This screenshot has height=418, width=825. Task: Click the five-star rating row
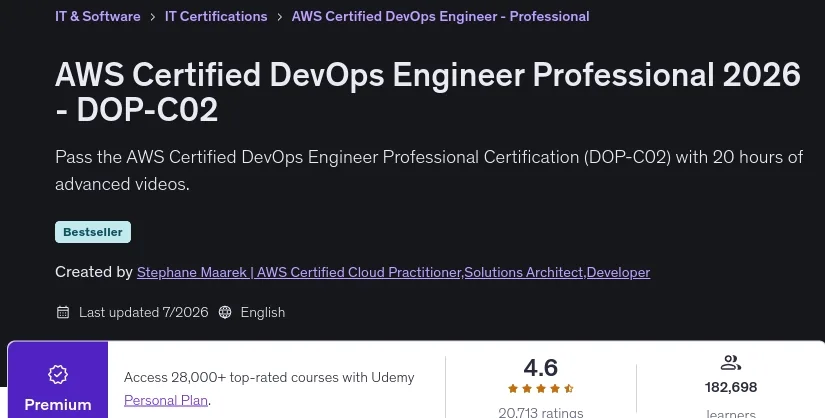tap(540, 389)
